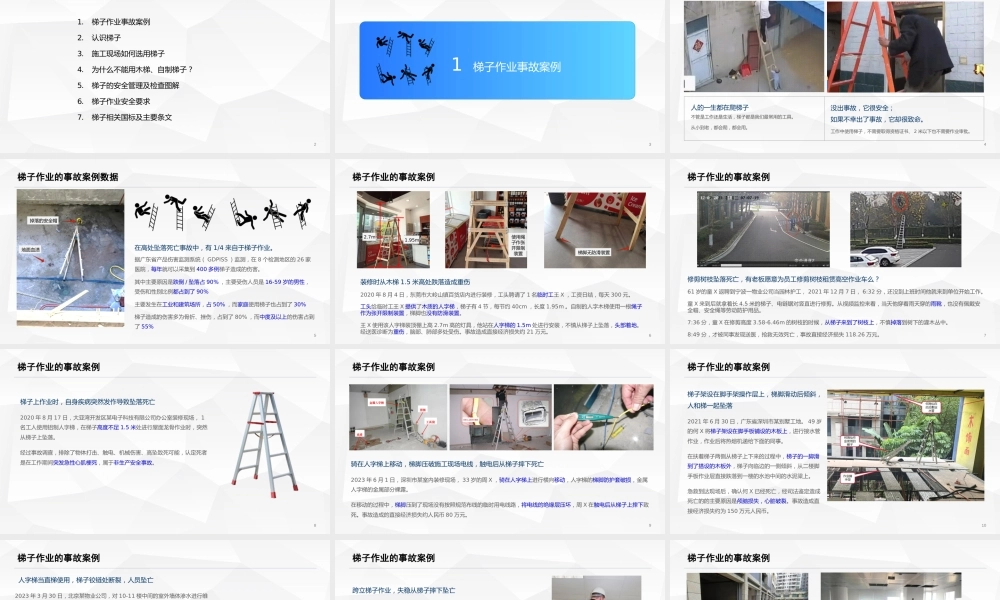Select heading 梯子上作业时，自身疾病突然发作导致坠落死亡
1000x600 pixels.
pos(87,402)
